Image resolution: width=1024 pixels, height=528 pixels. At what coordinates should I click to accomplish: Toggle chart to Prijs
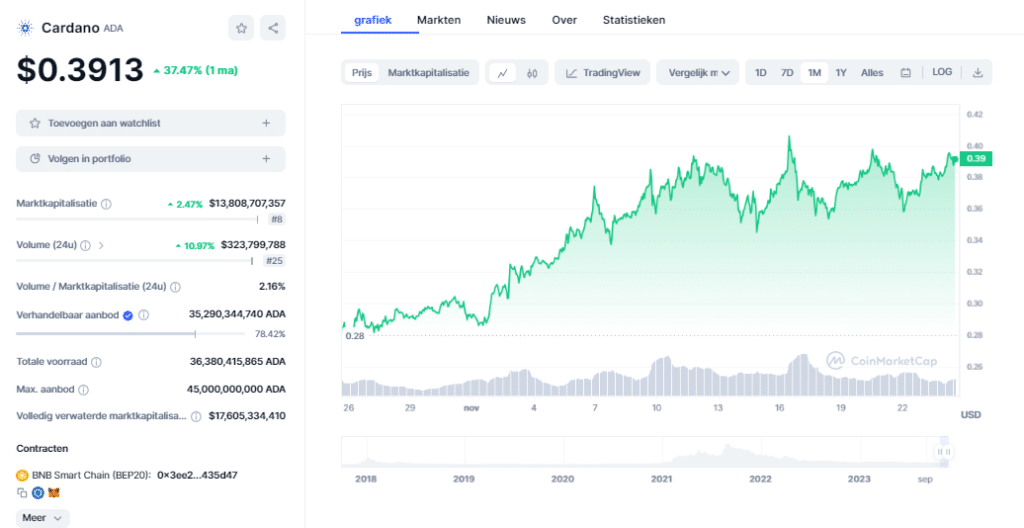[362, 73]
